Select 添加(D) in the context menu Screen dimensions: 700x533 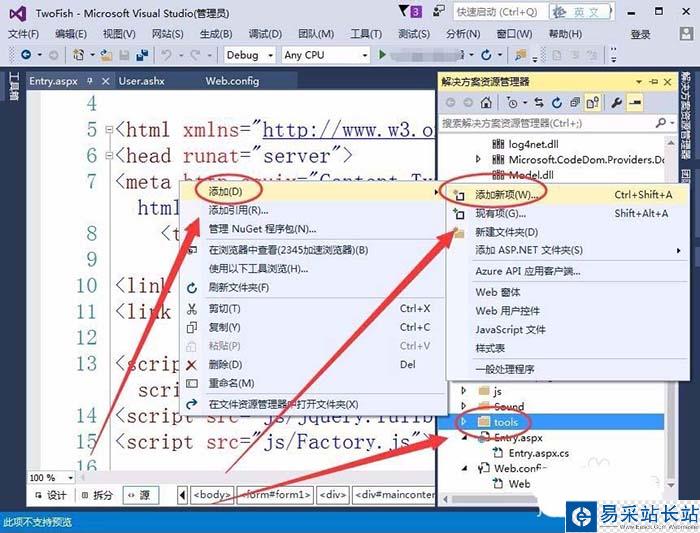pyautogui.click(x=313, y=192)
